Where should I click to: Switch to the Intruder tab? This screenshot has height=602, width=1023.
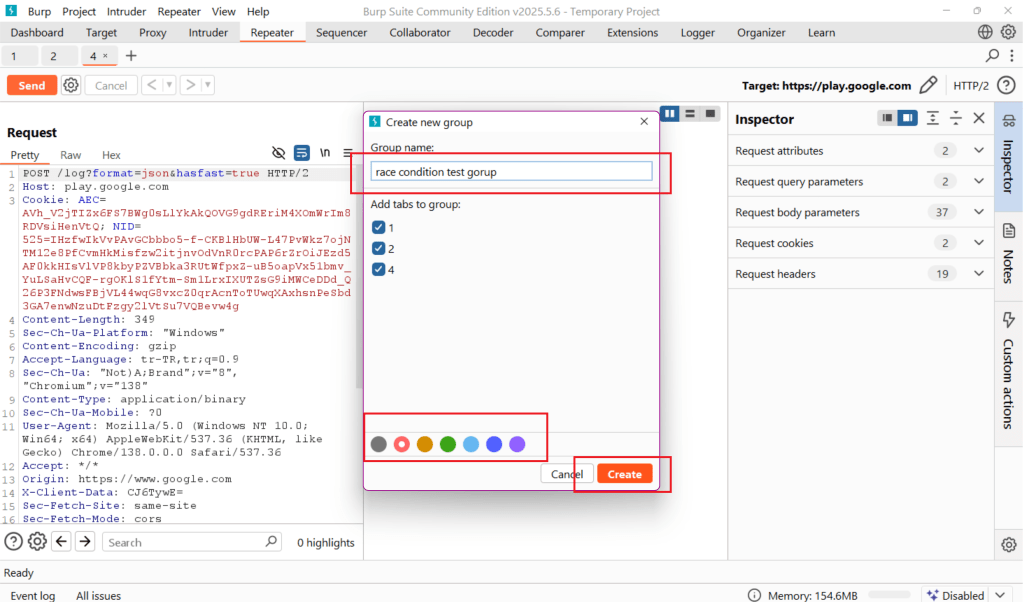click(208, 33)
